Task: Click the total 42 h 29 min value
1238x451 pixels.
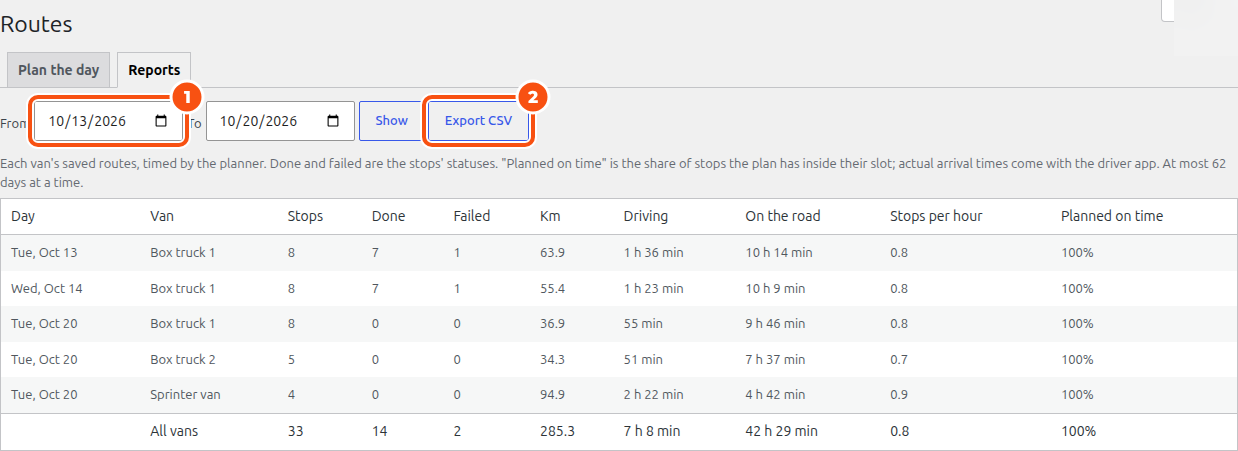Action: coord(781,432)
